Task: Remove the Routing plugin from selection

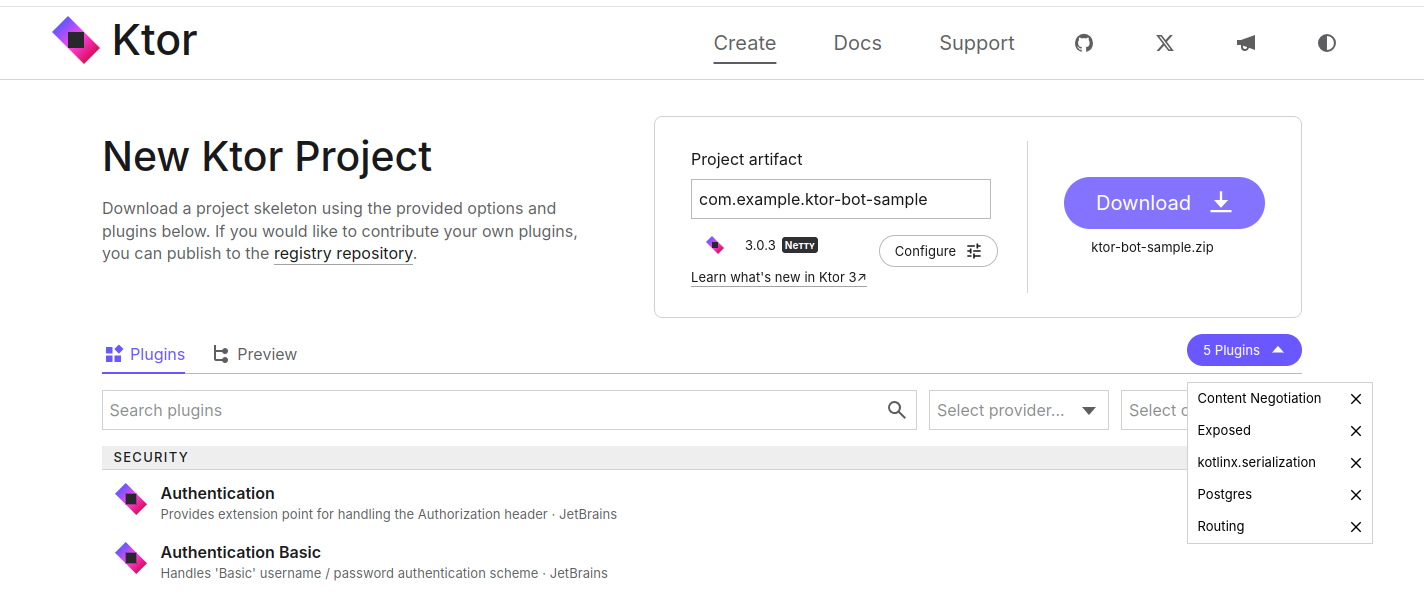Action: click(x=1356, y=527)
